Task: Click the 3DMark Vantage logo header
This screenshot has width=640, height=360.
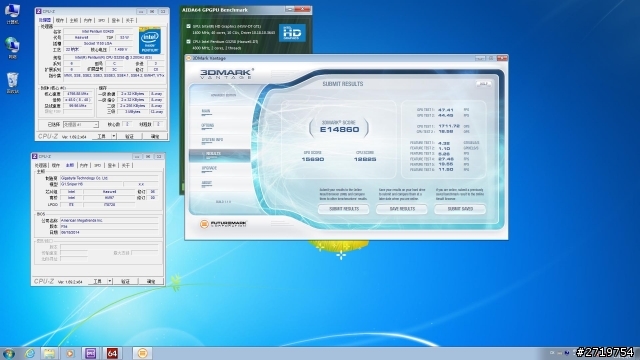Action: coord(226,74)
